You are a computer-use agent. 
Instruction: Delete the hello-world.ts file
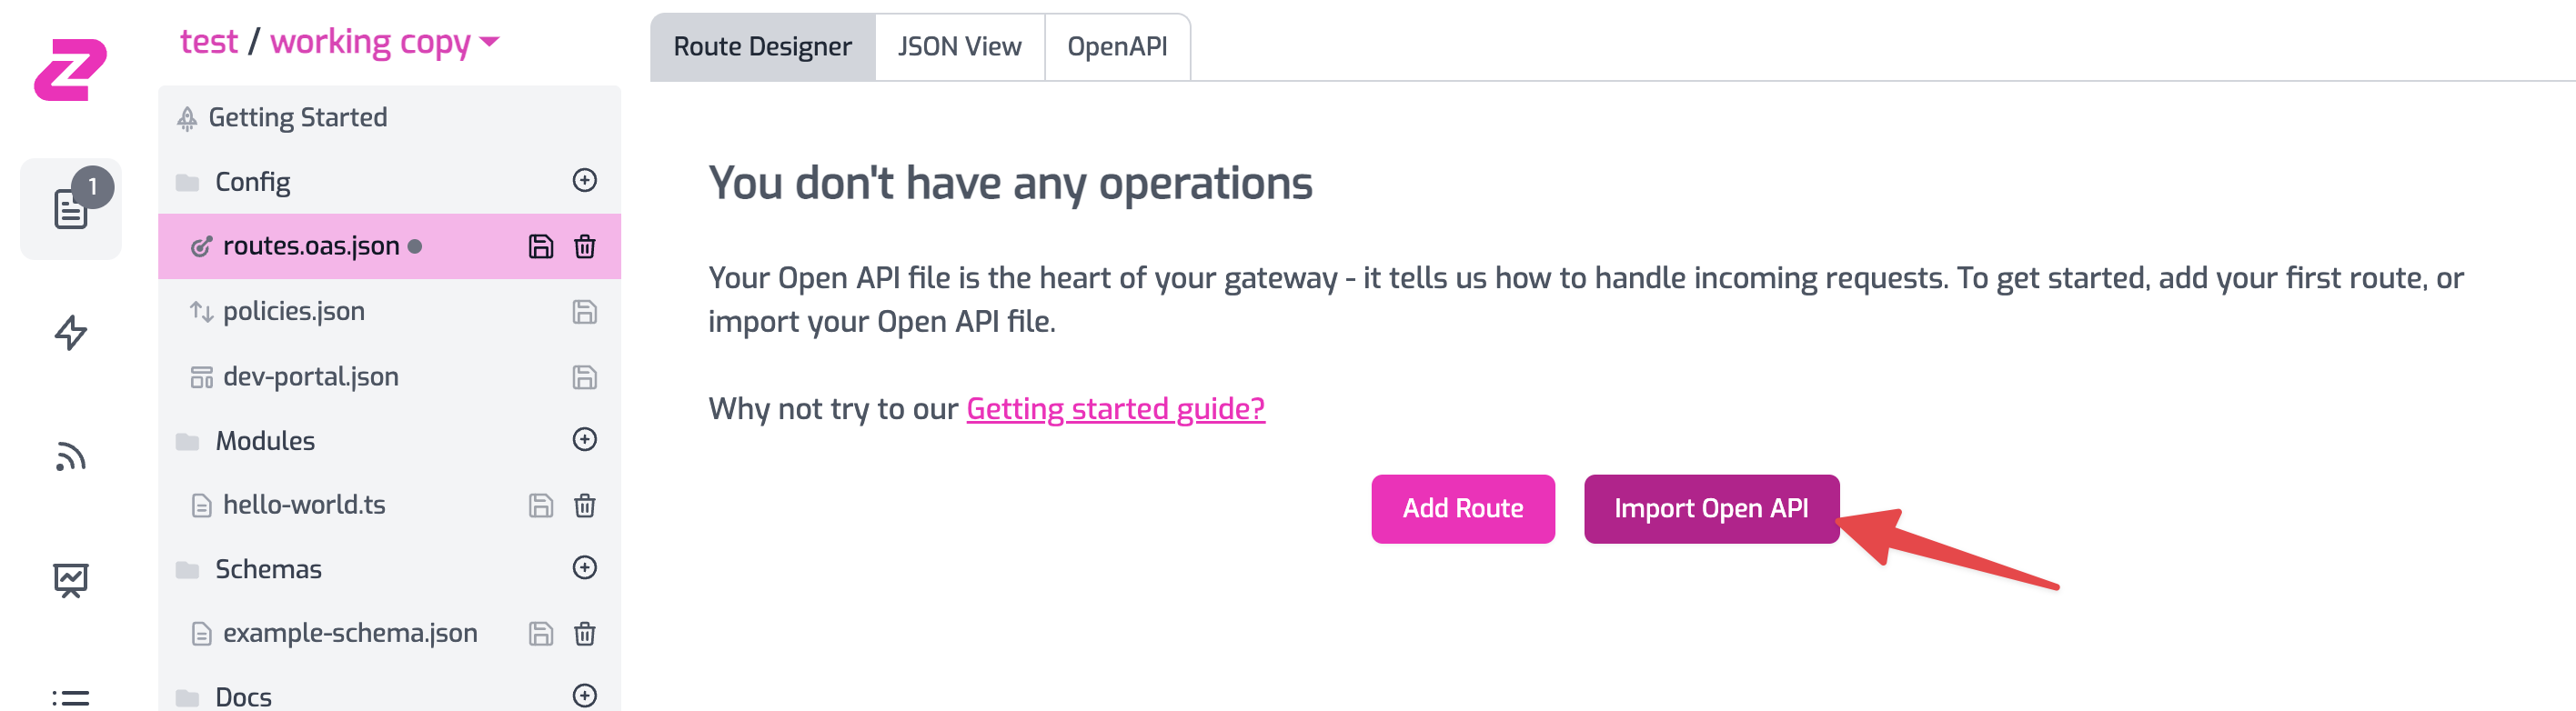point(585,505)
